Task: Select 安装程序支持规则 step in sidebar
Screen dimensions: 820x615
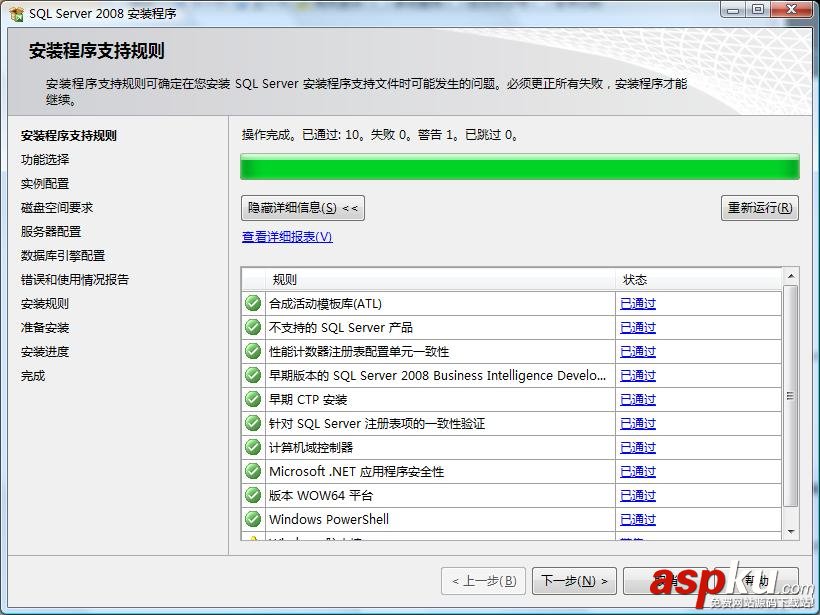Action: (69, 136)
